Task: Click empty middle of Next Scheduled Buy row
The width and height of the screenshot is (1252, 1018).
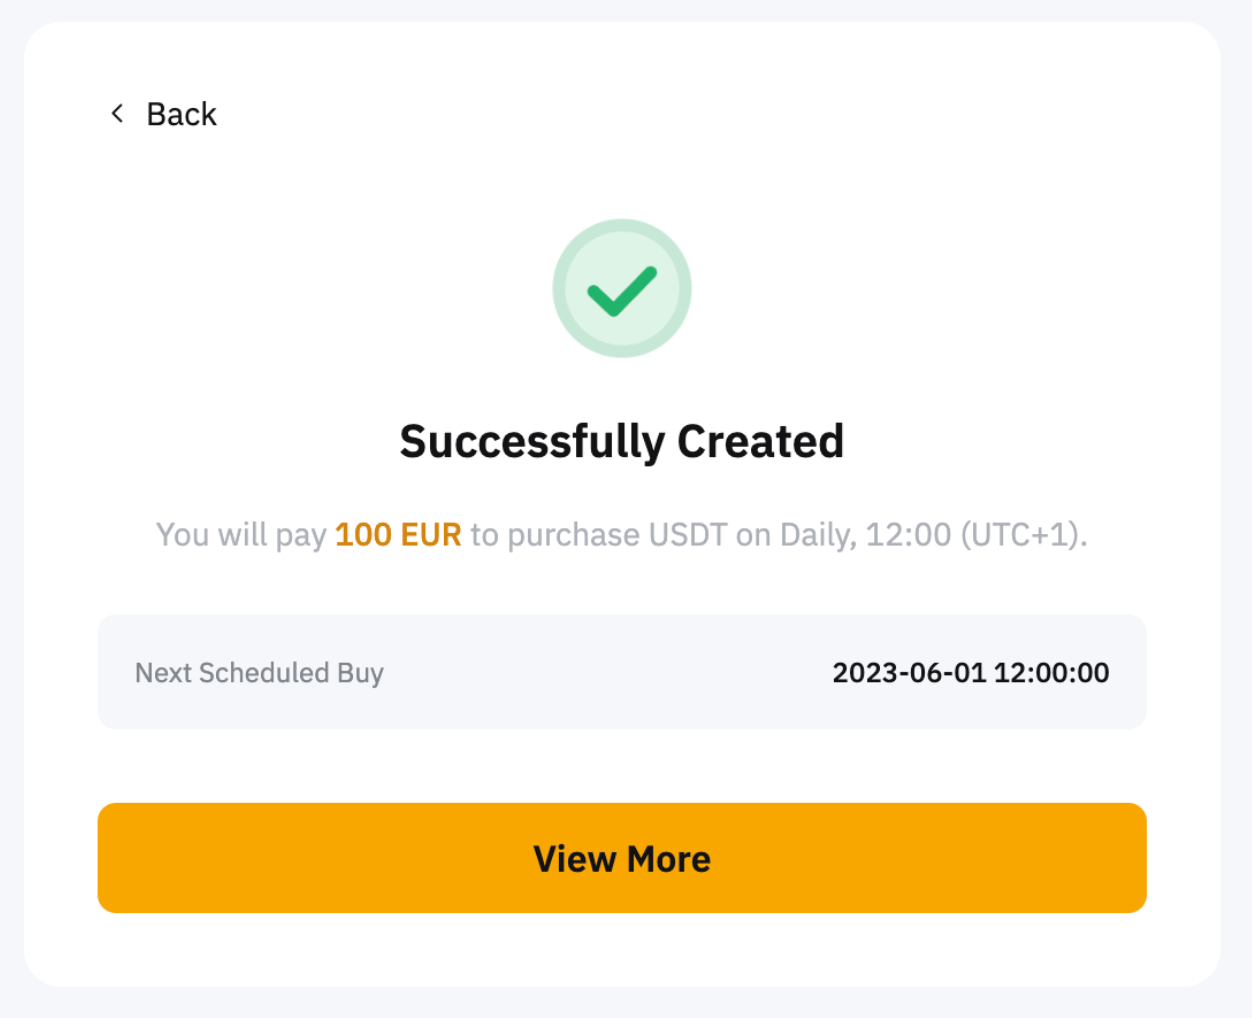Action: [x=600, y=673]
